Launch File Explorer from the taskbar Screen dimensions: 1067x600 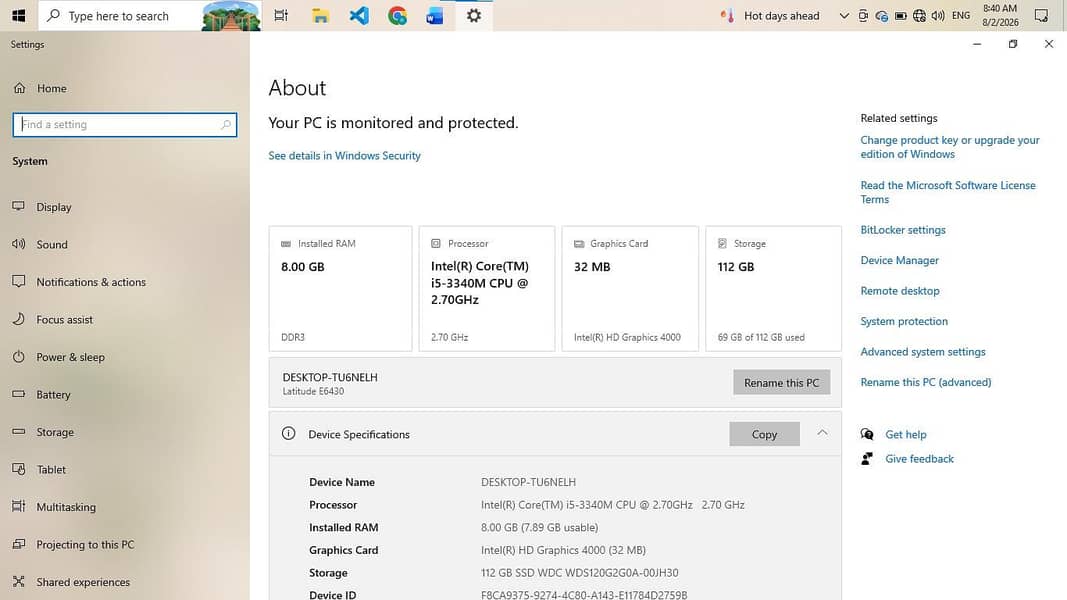(x=320, y=15)
